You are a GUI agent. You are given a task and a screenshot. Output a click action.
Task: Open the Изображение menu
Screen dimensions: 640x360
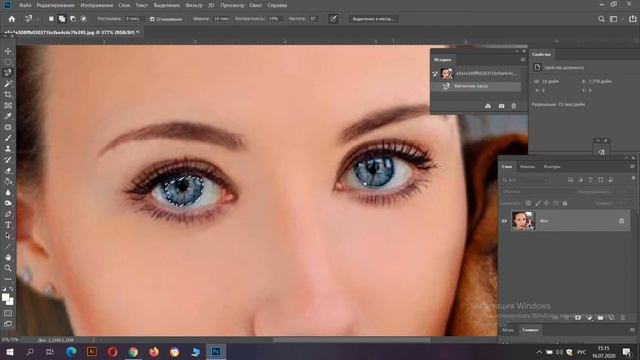pyautogui.click(x=97, y=5)
